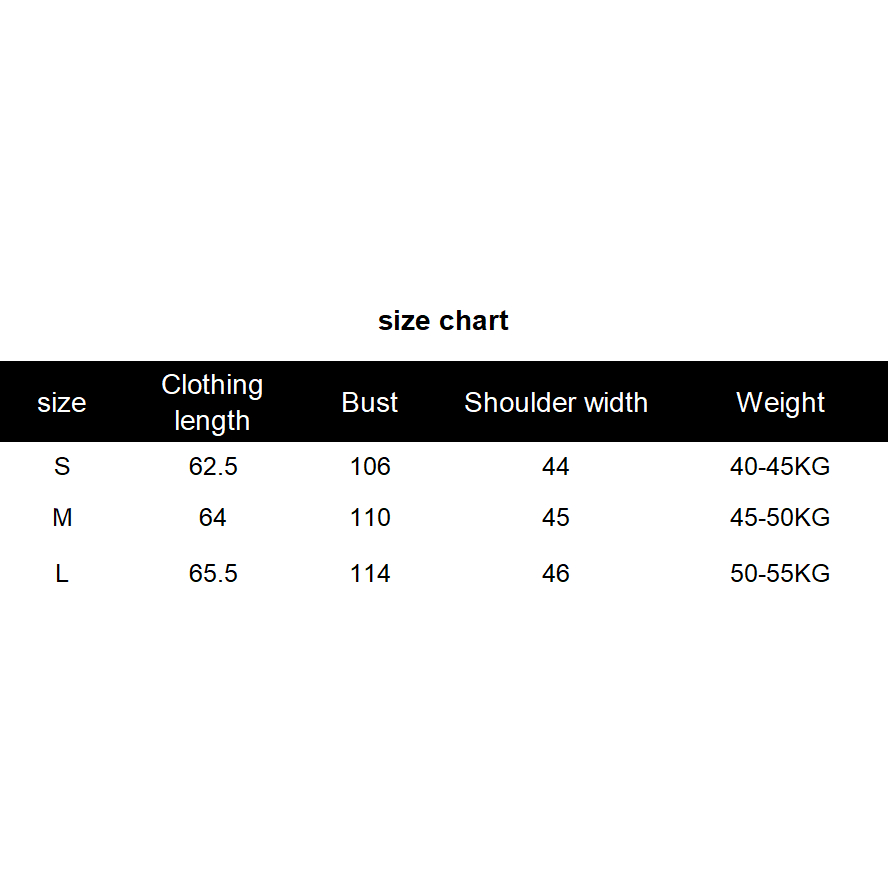
Task: Select the 40-45KG weight cell
Action: [x=780, y=467]
